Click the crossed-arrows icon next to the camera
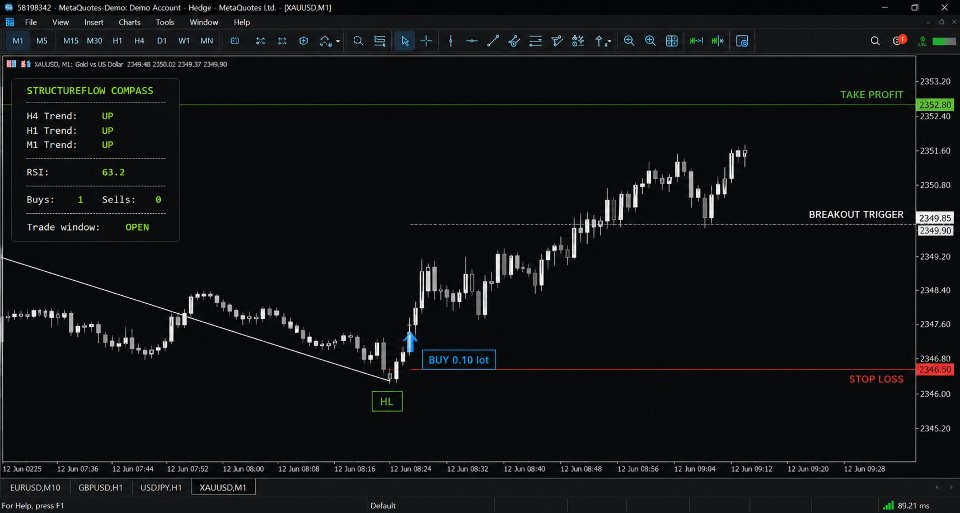 coord(260,41)
